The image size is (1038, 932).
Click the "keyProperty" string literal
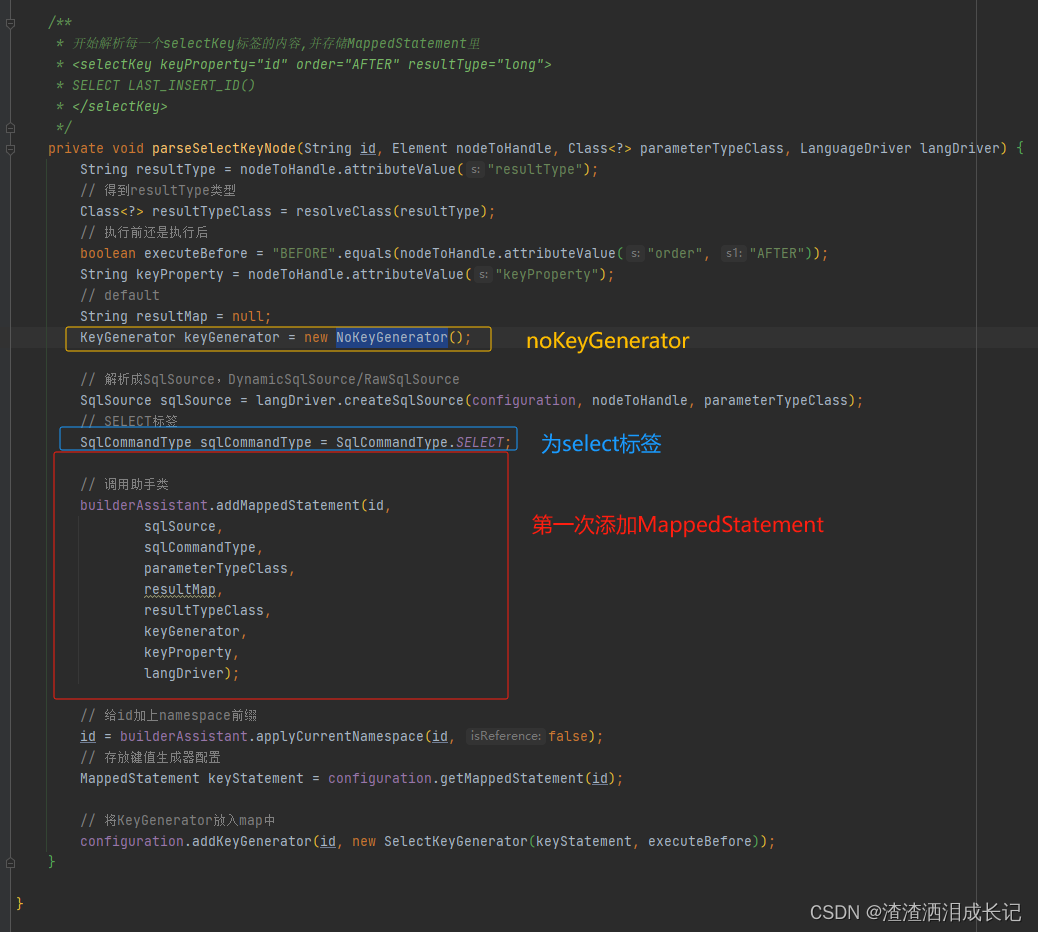tap(547, 274)
